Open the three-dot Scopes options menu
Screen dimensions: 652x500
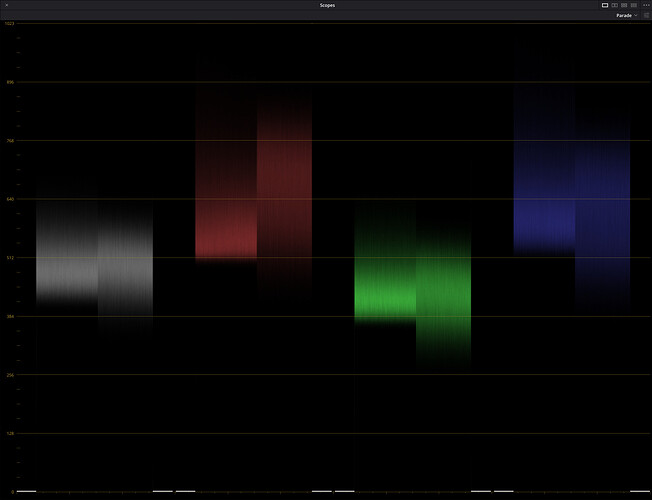tap(646, 5)
